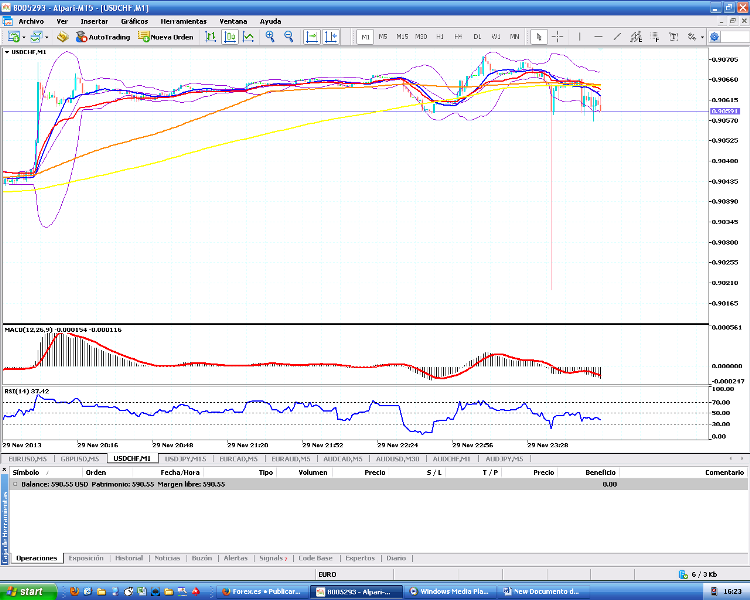
Task: Click the Beneficio column header
Action: pyautogui.click(x=601, y=471)
